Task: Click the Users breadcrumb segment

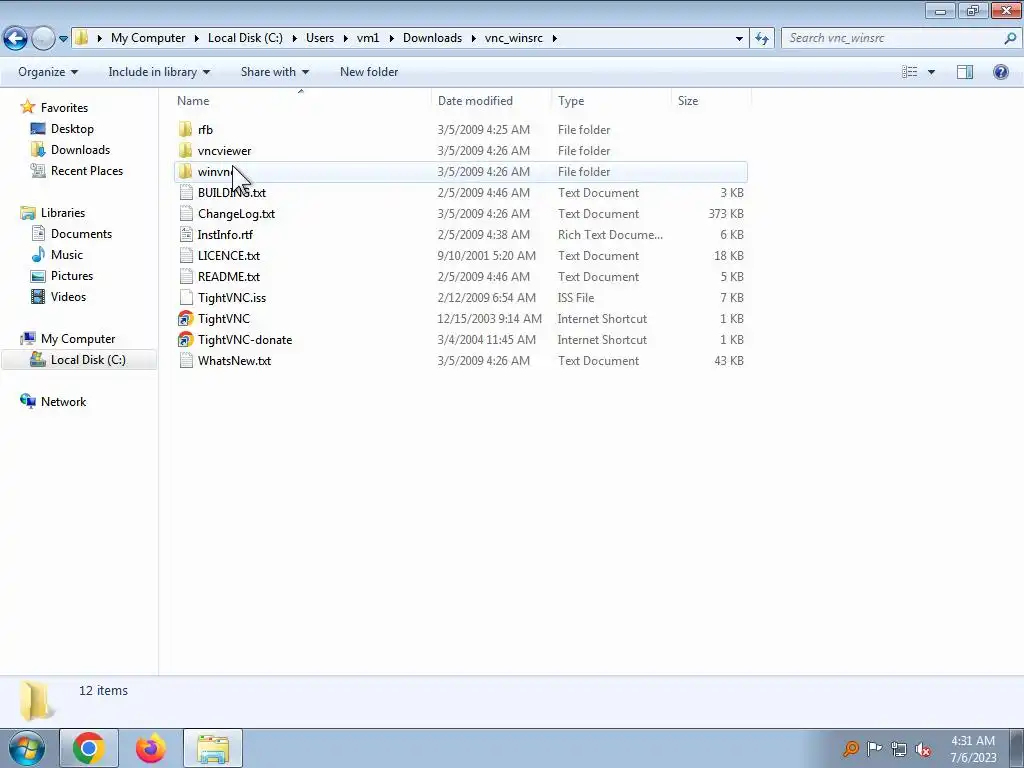Action: [319, 38]
